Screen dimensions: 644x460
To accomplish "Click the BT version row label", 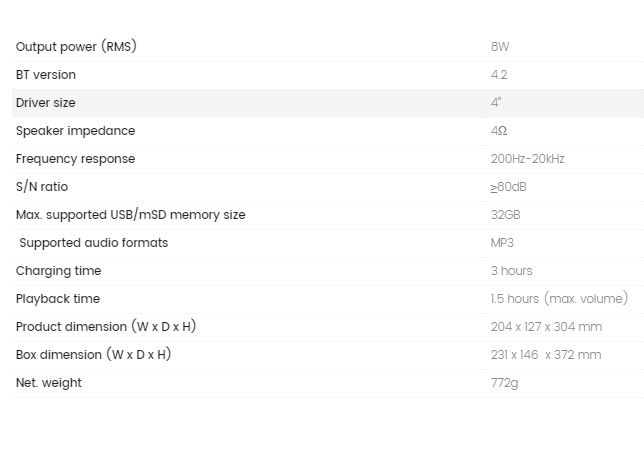I will [x=46, y=75].
